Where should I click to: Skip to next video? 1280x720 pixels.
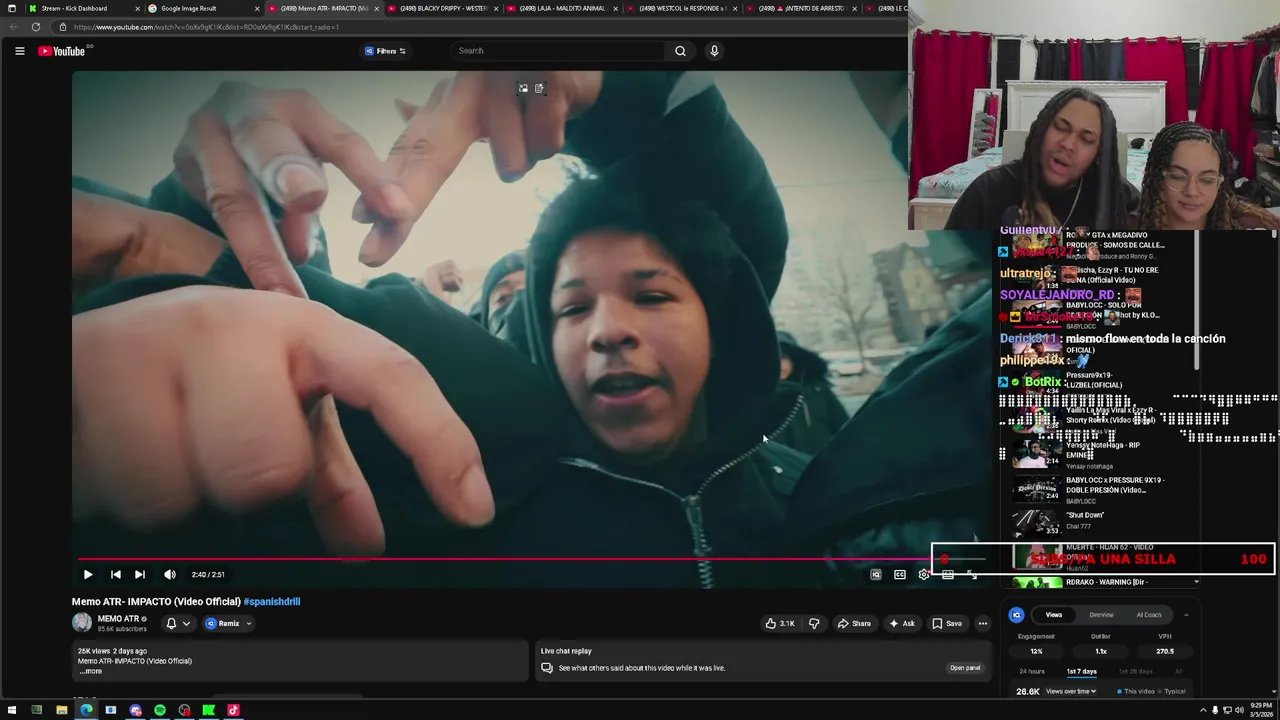pos(140,574)
